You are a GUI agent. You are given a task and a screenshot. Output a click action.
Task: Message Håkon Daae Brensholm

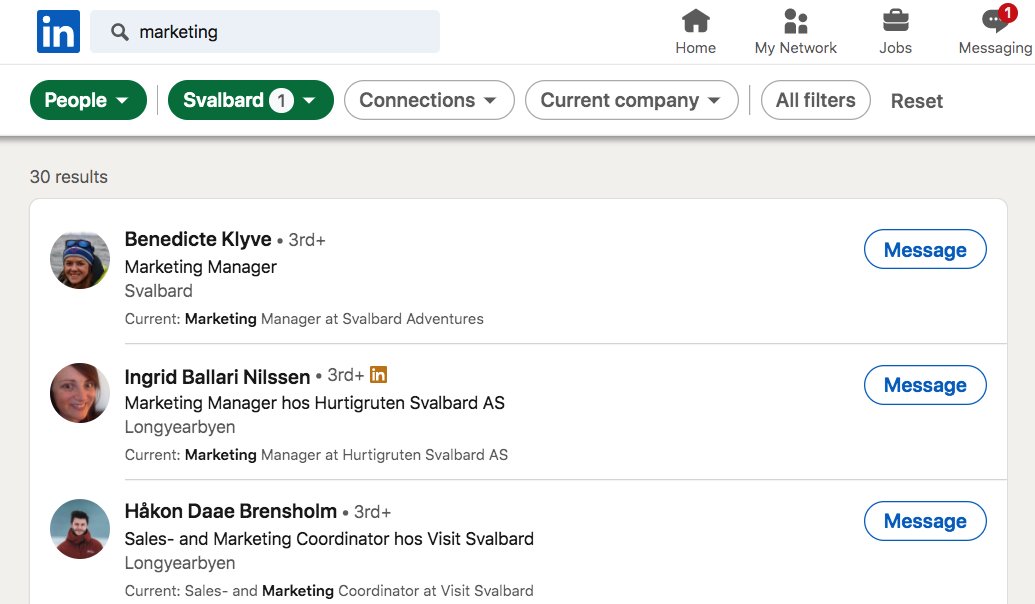[x=924, y=521]
